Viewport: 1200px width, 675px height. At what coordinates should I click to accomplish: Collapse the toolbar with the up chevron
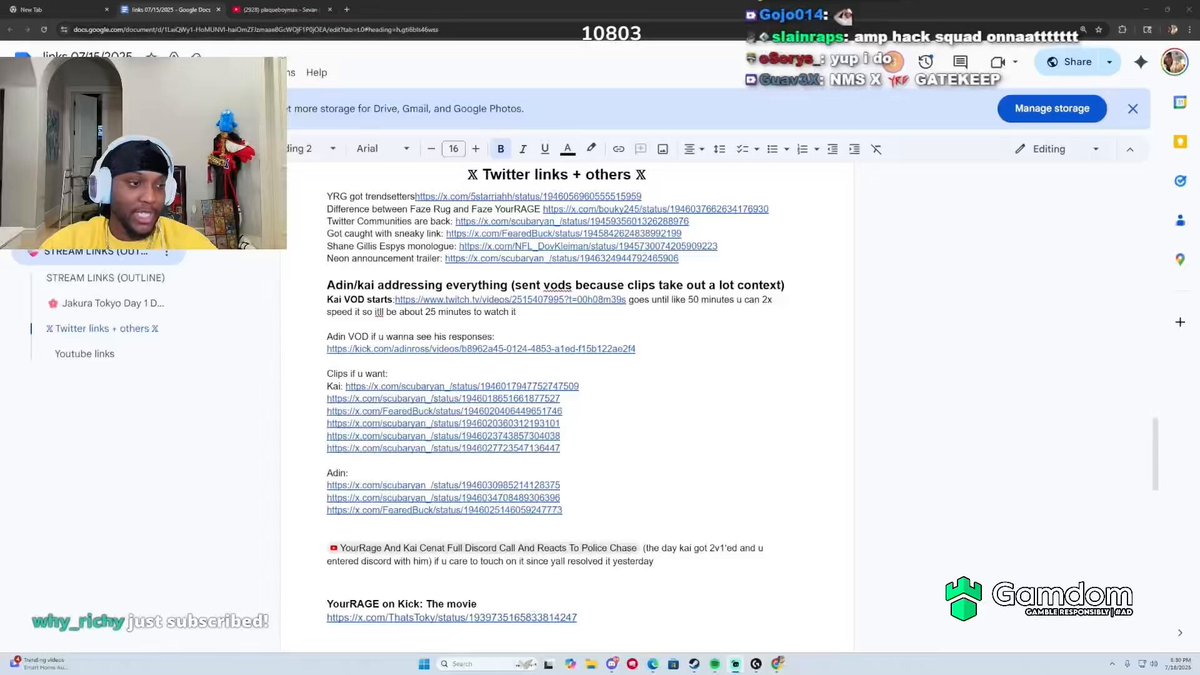[1130, 149]
